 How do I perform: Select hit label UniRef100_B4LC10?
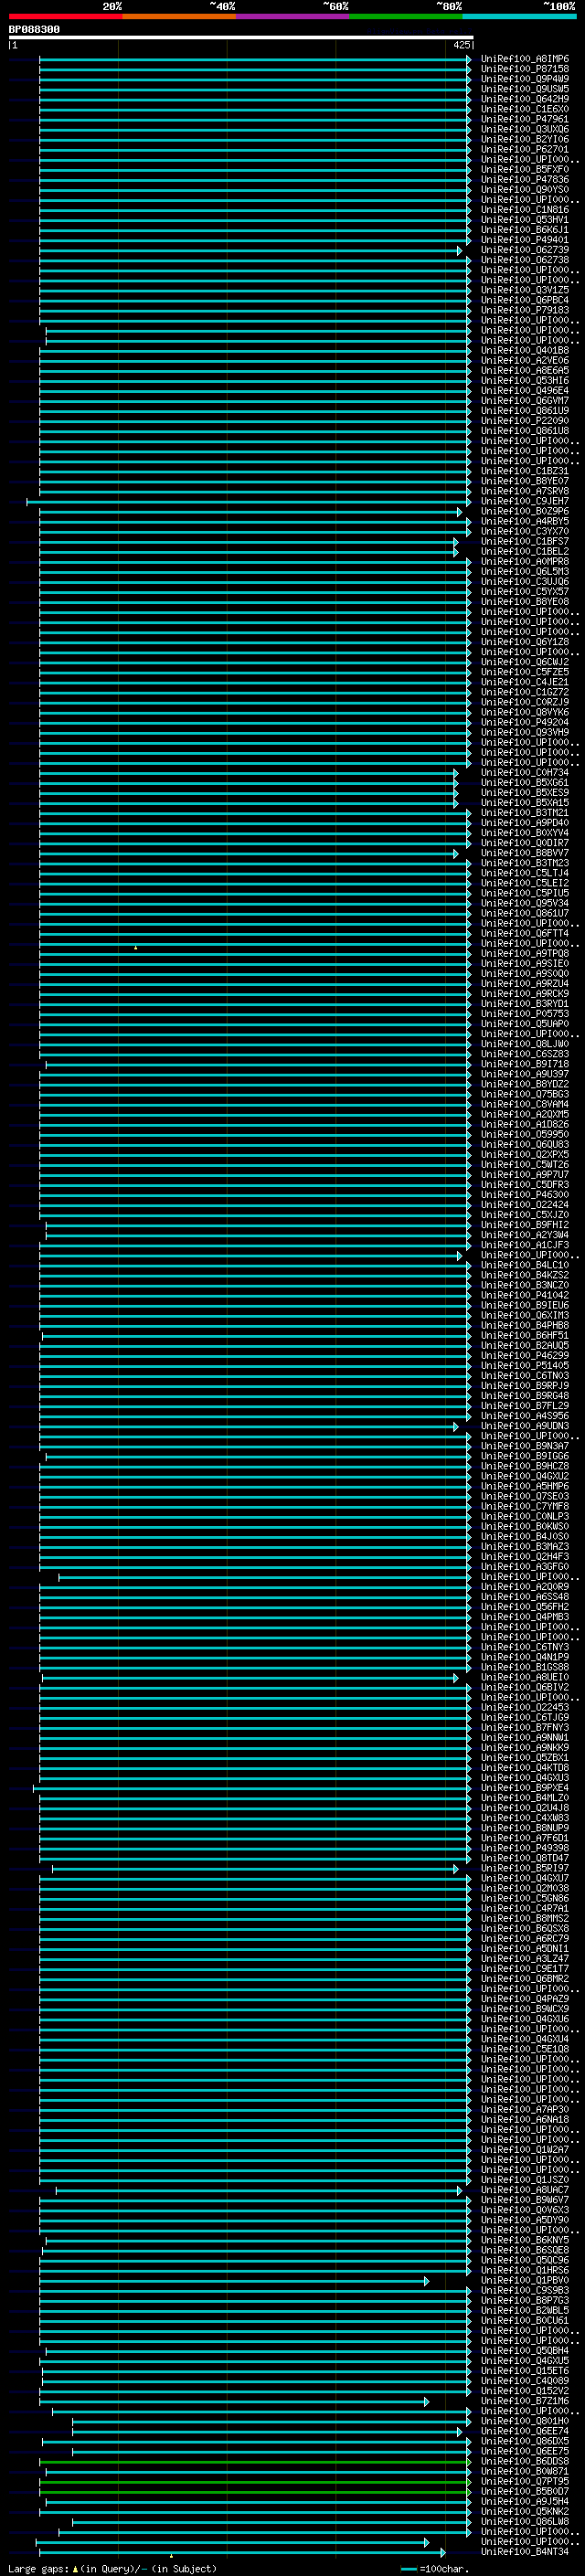(524, 1265)
